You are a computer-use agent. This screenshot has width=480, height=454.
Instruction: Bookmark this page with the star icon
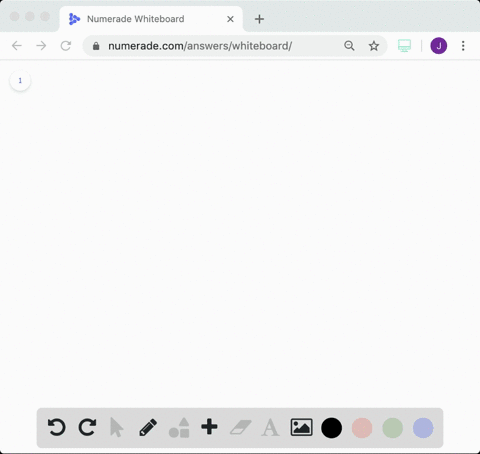[x=374, y=46]
